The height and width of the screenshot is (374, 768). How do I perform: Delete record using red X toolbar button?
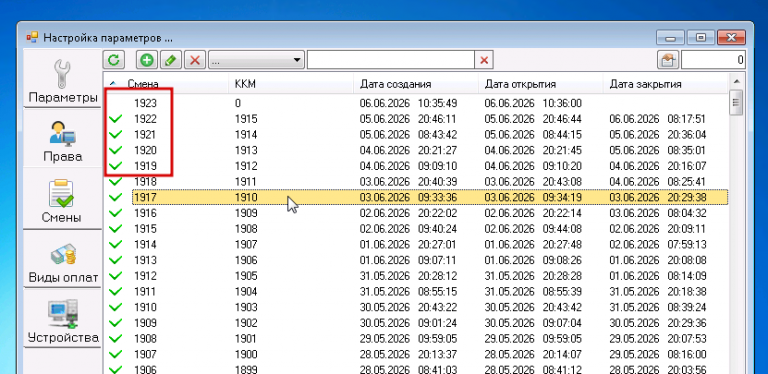195,60
